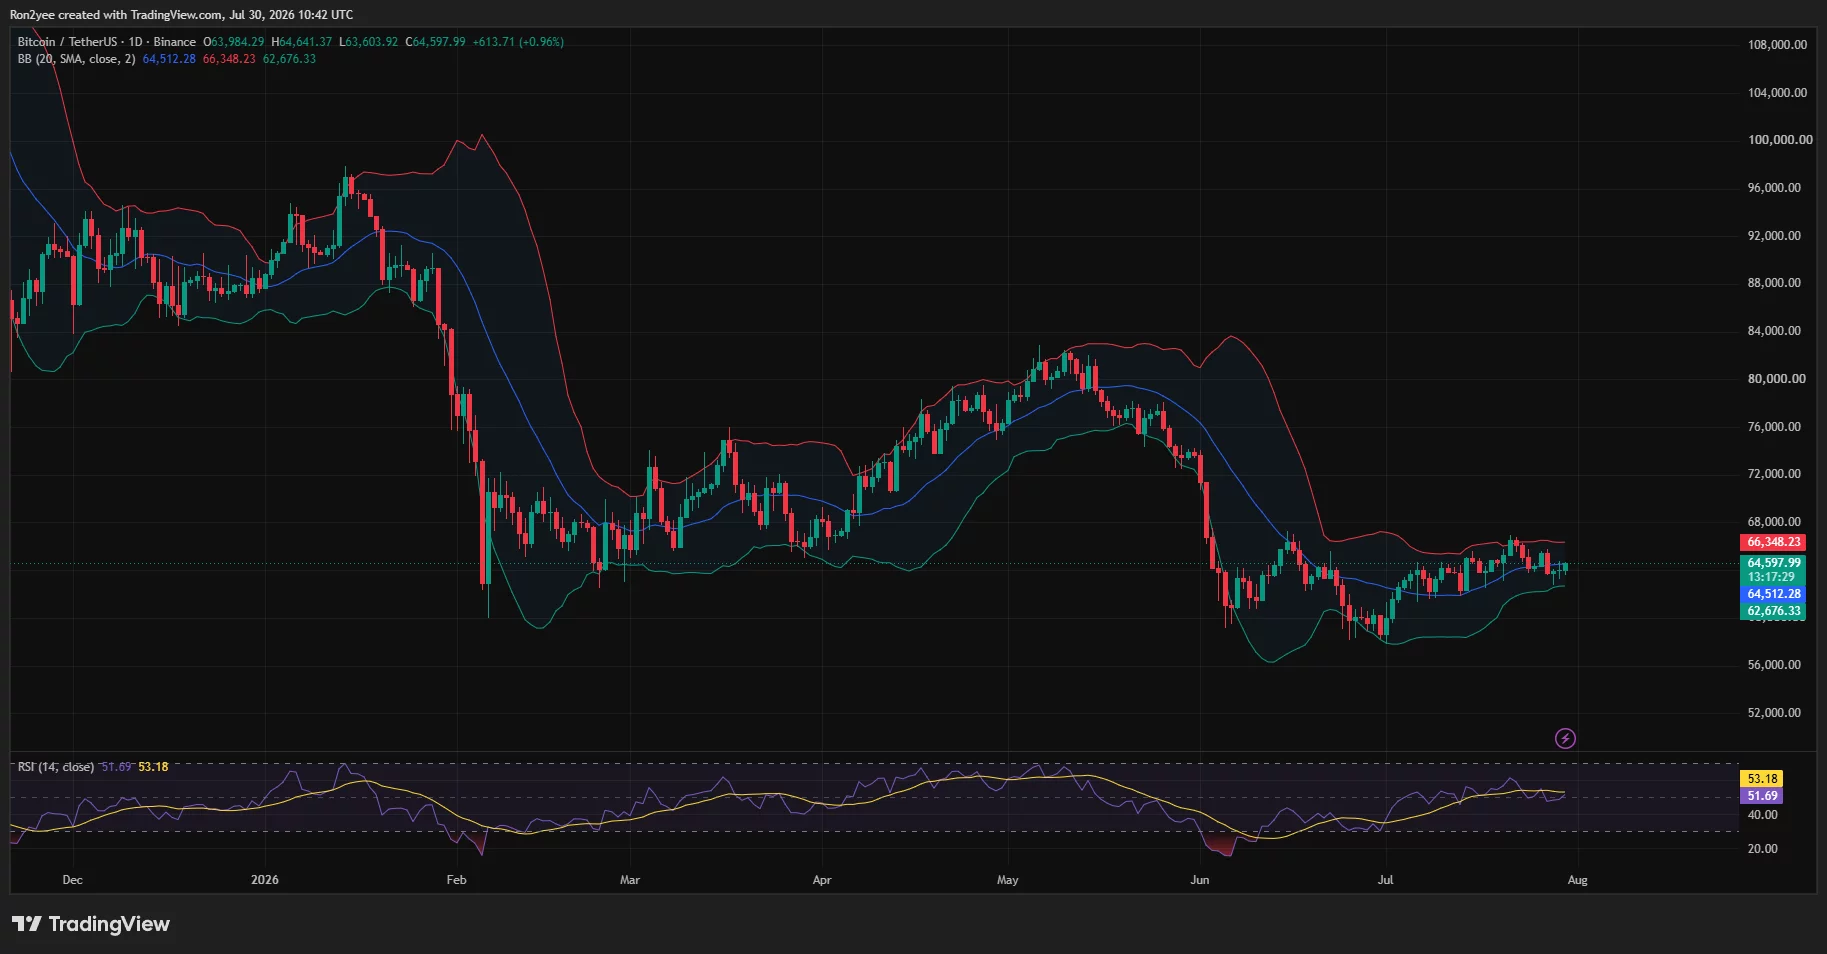The image size is (1827, 954).
Task: Click the Jul label on time axis
Action: click(1385, 880)
